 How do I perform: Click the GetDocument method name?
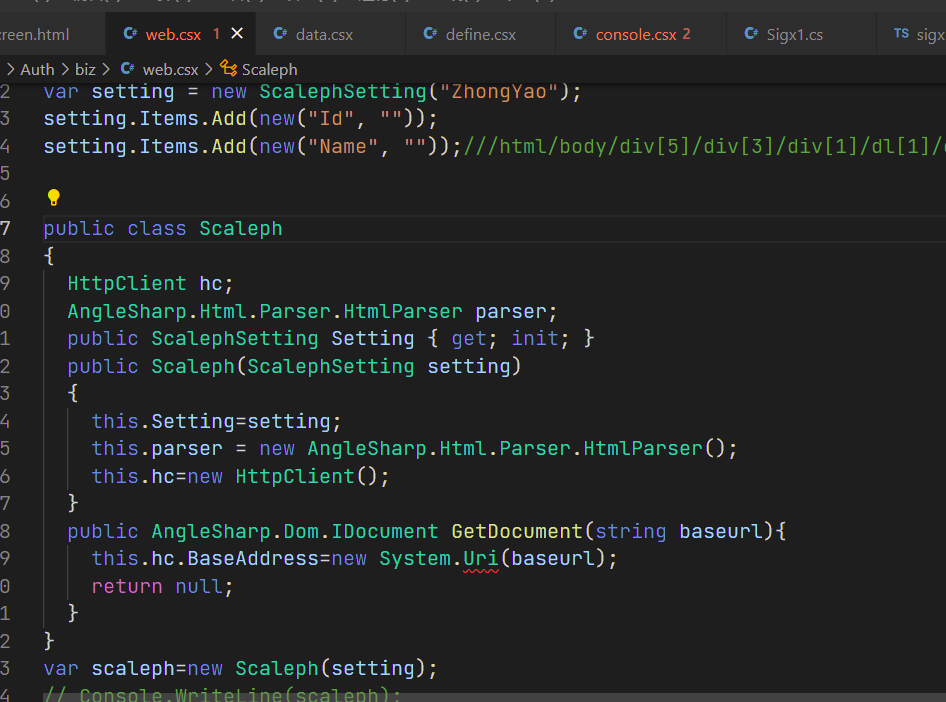click(516, 531)
